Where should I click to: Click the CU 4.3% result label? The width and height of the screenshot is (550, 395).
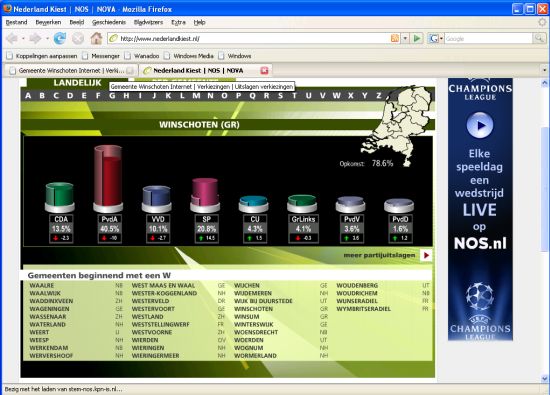(x=255, y=229)
